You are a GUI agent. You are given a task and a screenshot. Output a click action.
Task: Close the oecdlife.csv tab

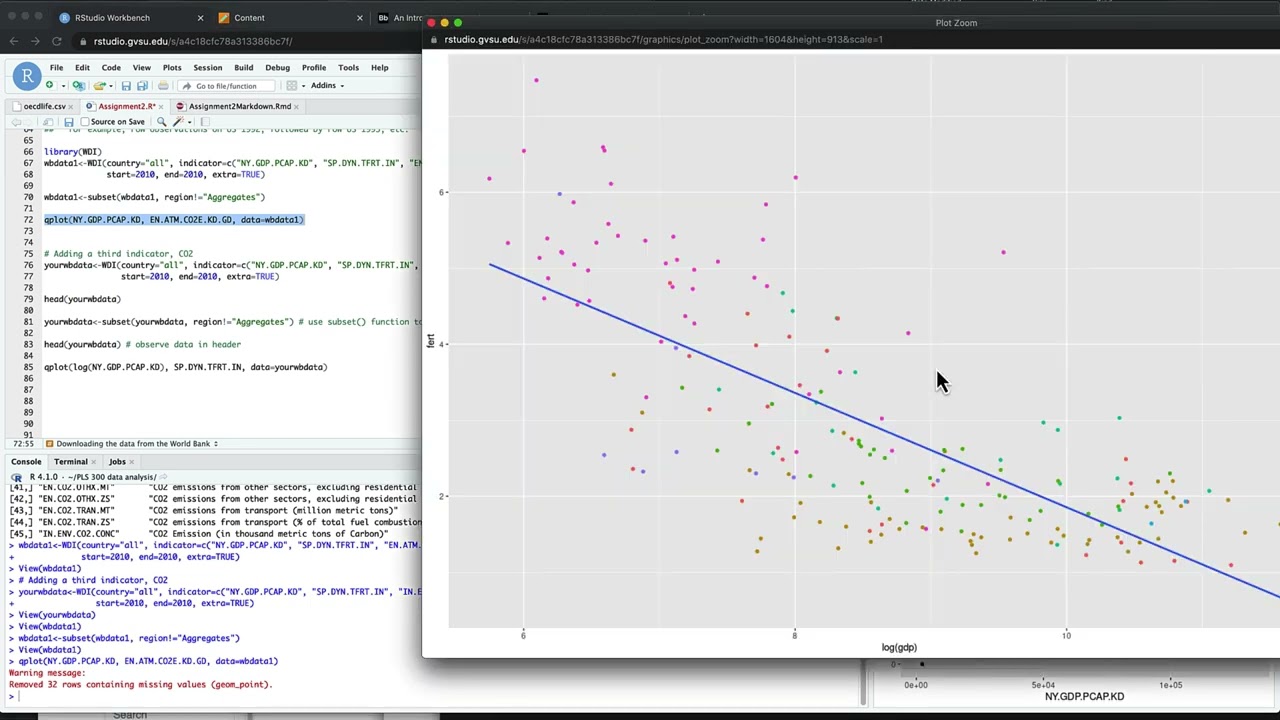[x=71, y=107]
